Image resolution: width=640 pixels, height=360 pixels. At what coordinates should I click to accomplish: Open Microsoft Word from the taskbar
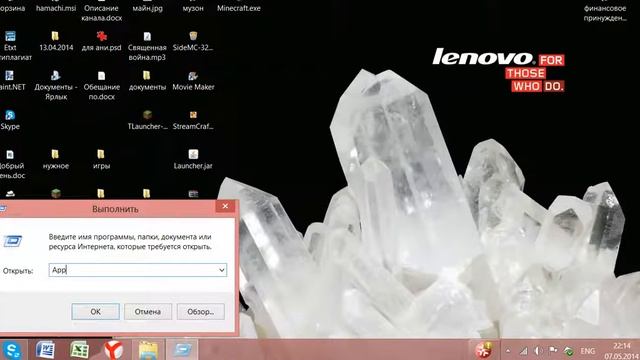click(46, 350)
